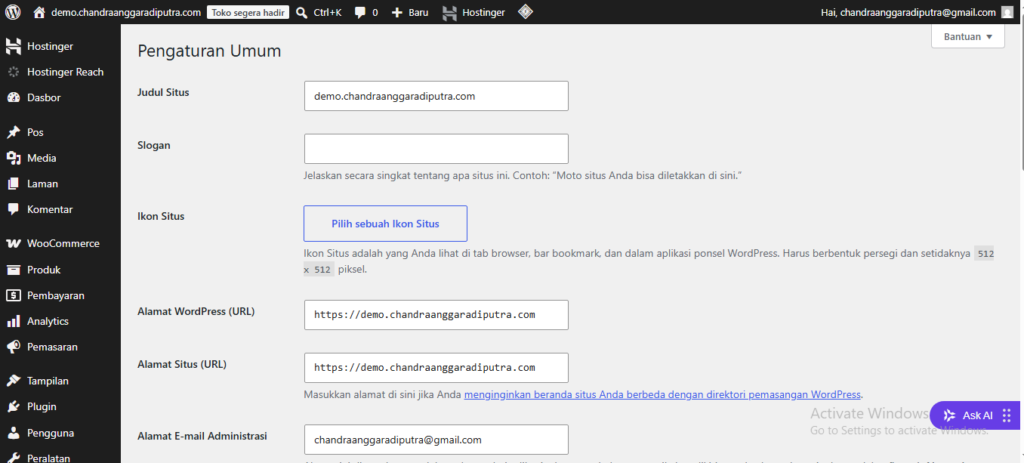
Task: Open the Tampilan menu item
Action: (60, 381)
